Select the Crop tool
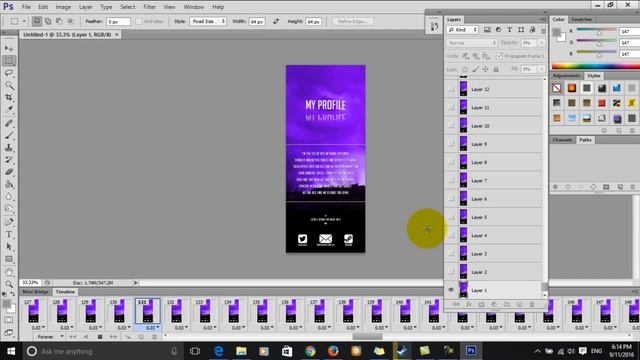 pyautogui.click(x=9, y=97)
